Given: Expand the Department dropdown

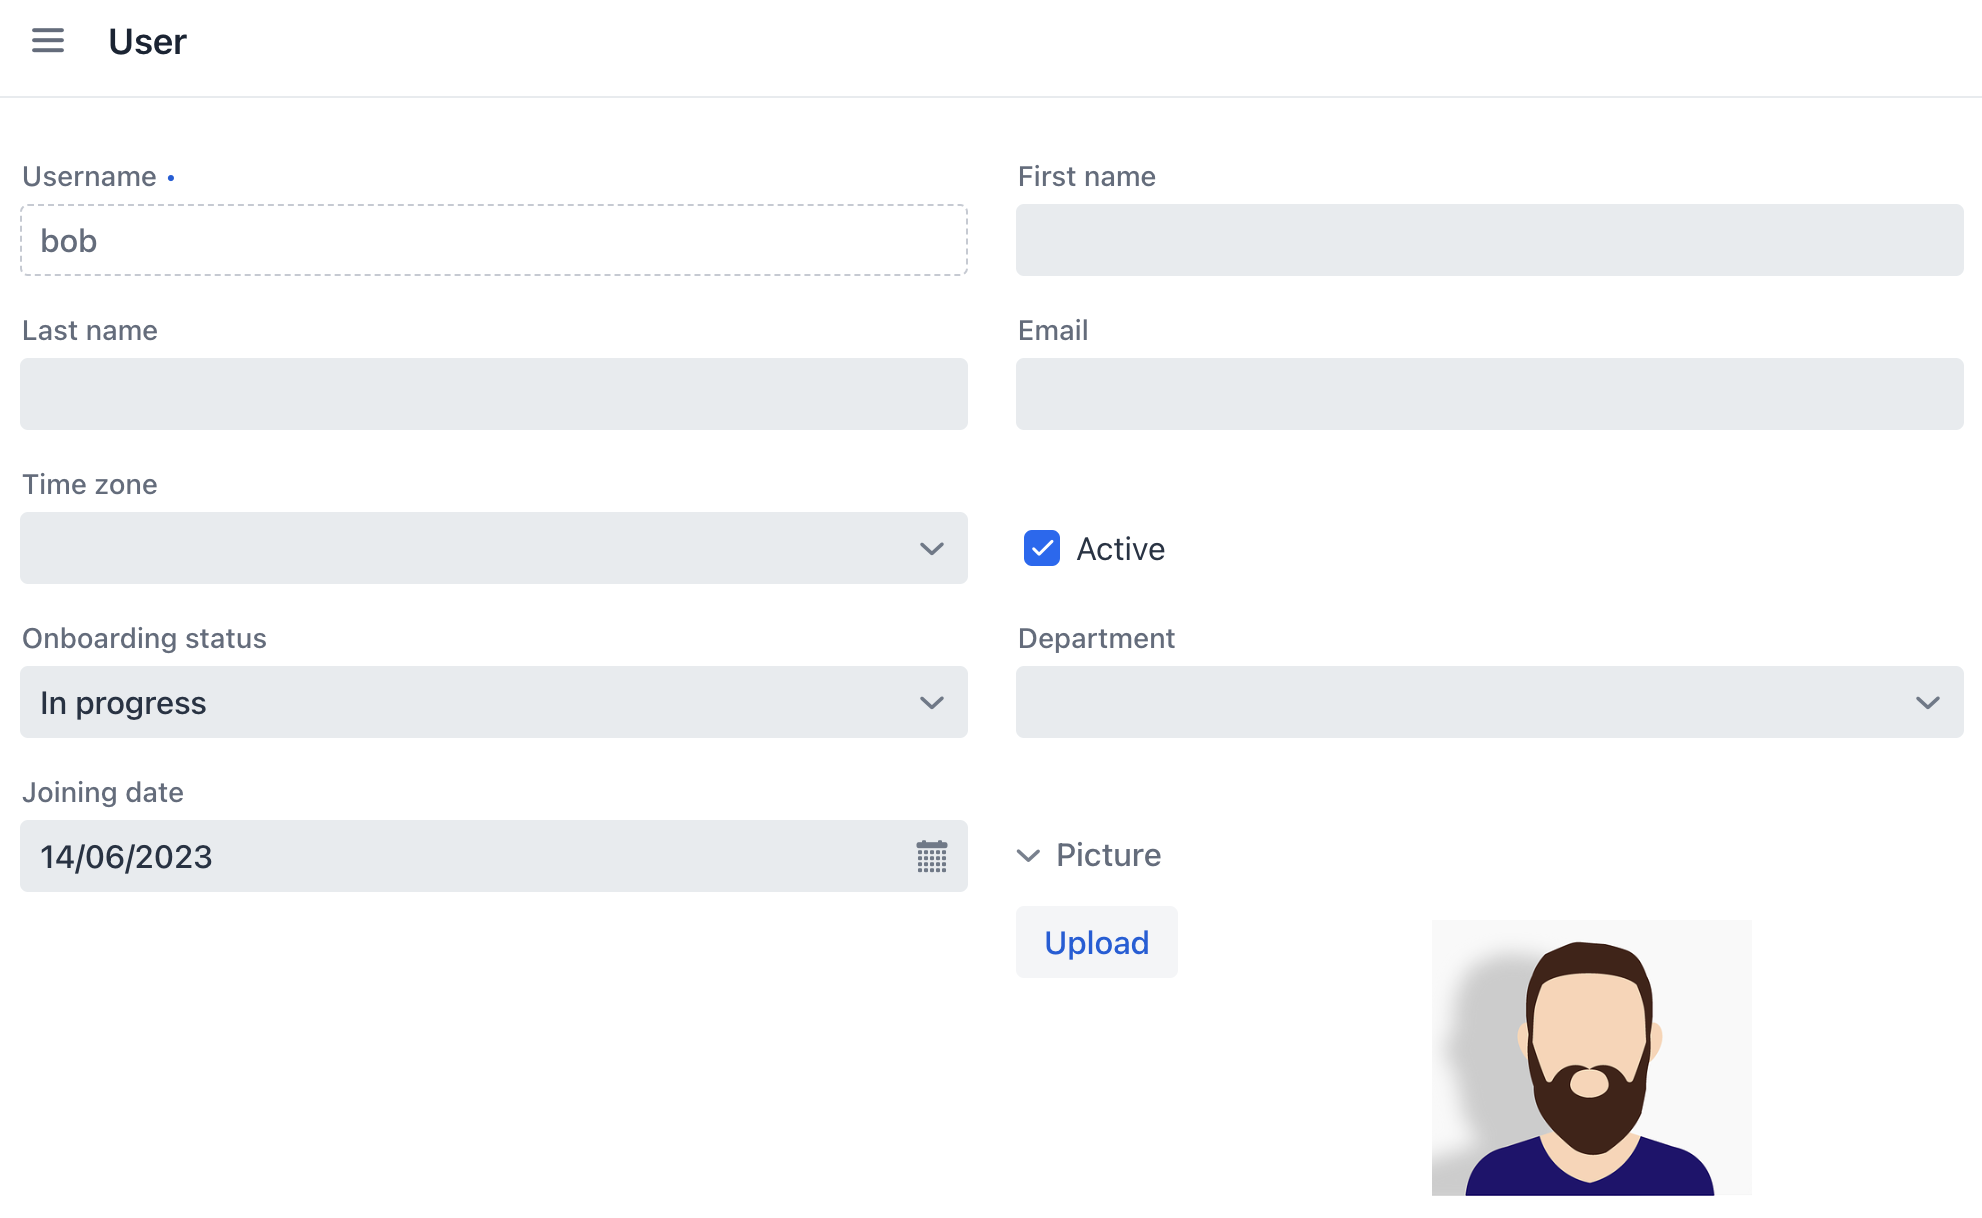Looking at the screenshot, I should pos(1489,703).
